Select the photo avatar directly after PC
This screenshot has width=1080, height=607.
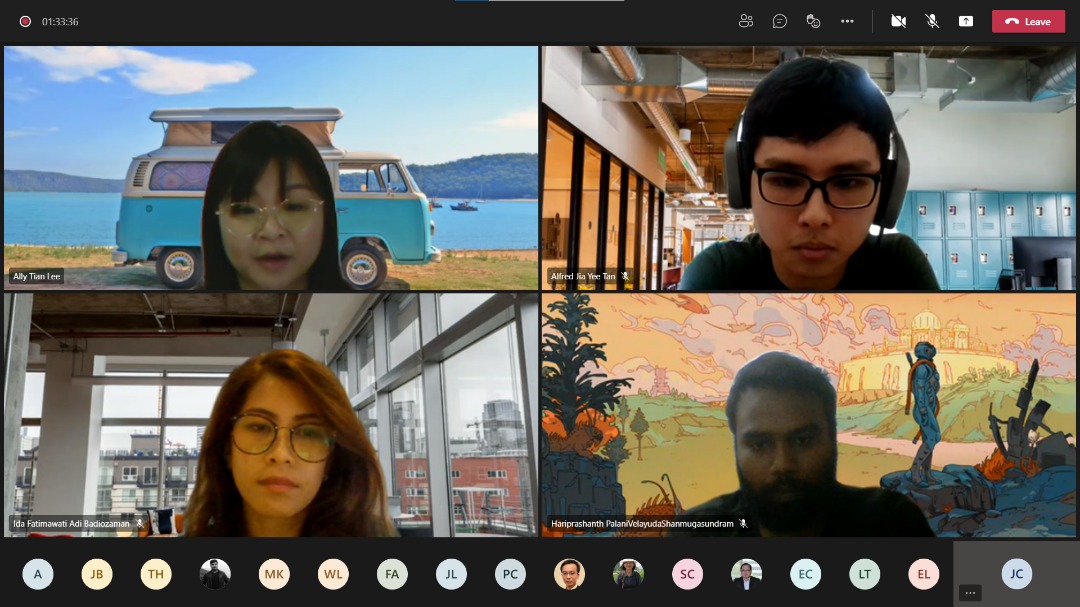point(570,574)
